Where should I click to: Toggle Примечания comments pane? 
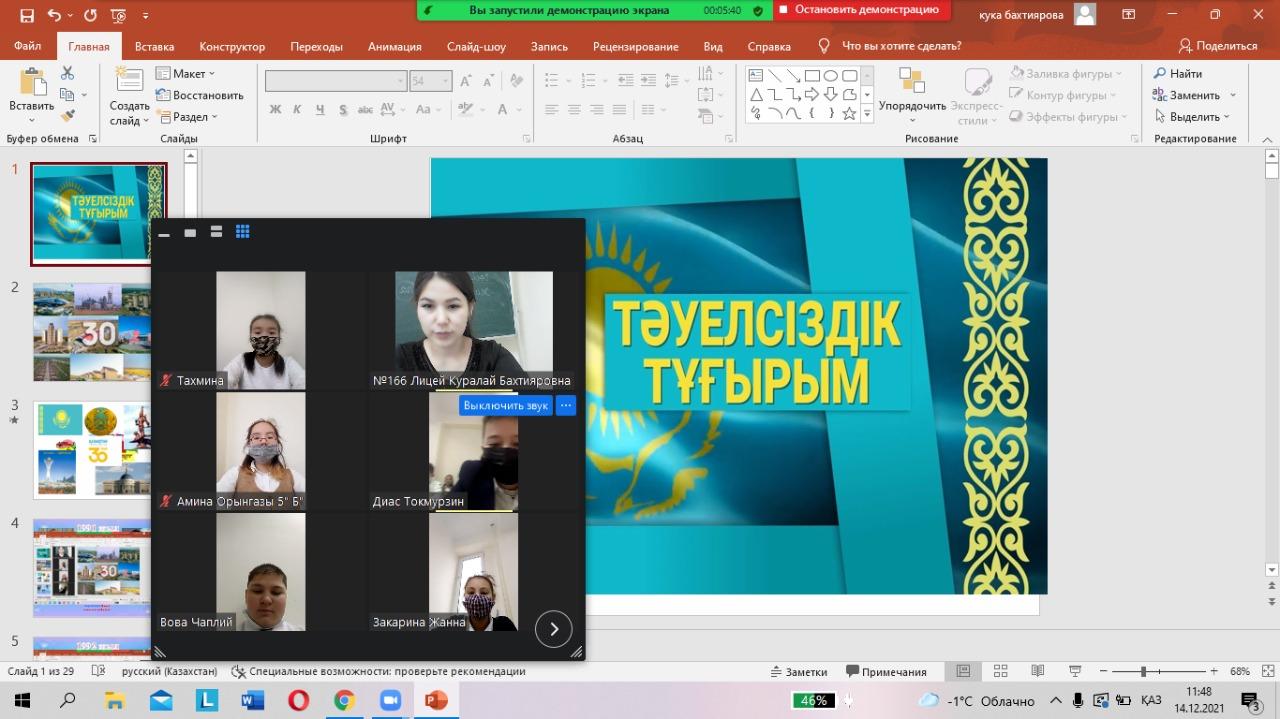tap(886, 671)
